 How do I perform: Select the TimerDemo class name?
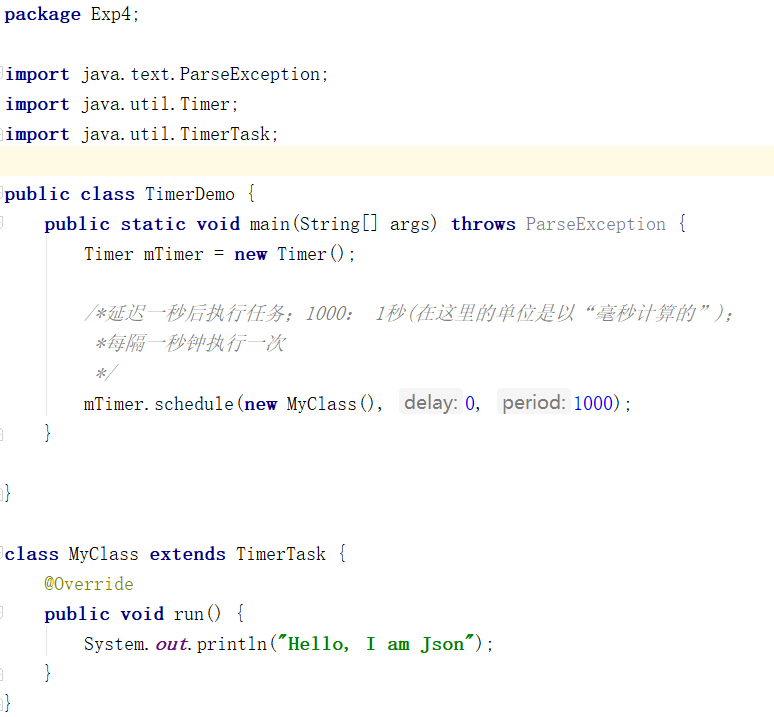pos(190,194)
